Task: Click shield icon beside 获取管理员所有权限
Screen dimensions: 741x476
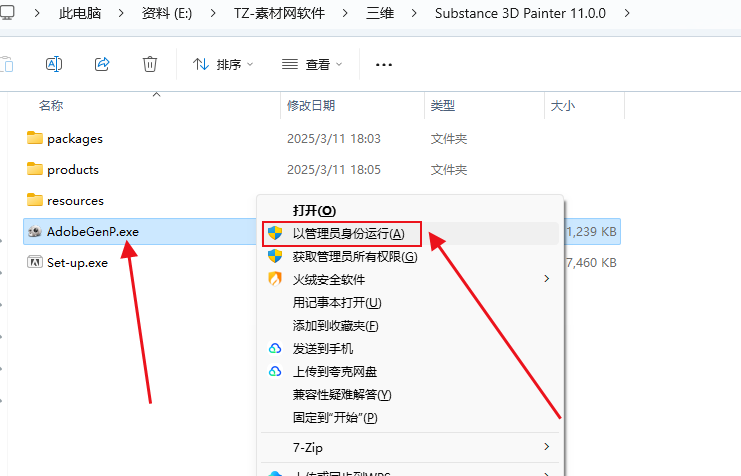Action: click(x=275, y=256)
